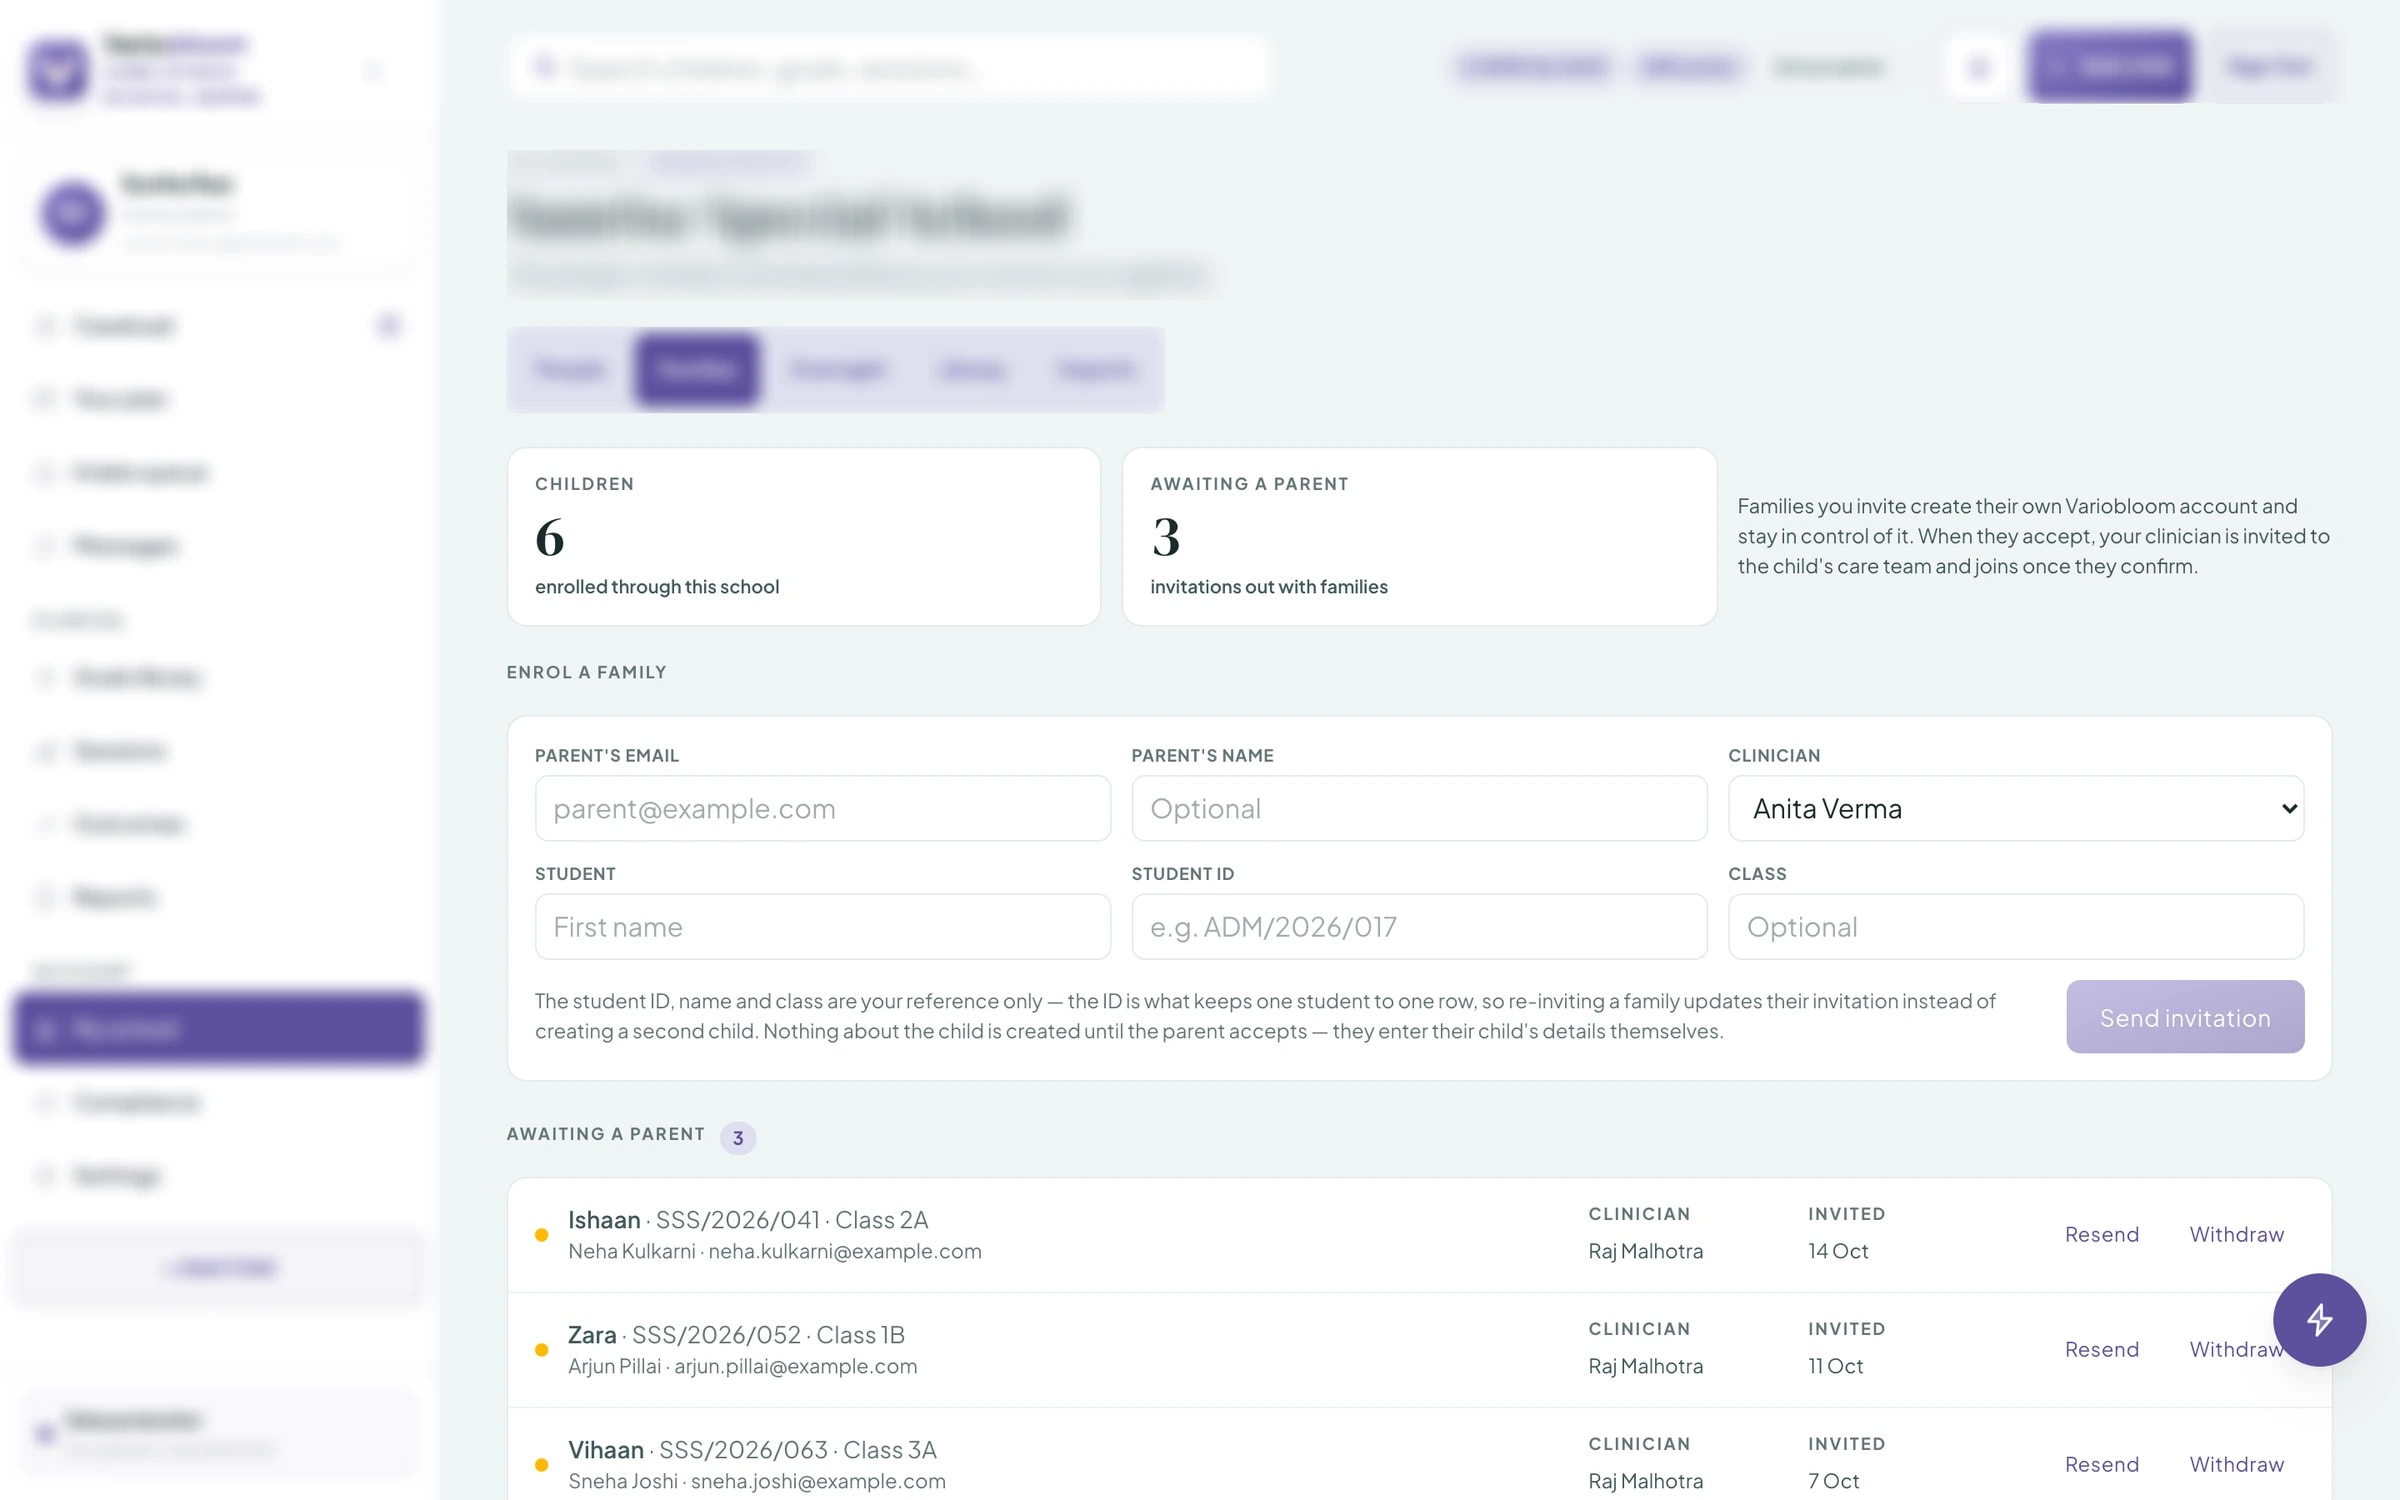Click the student name Vihaan
The width and height of the screenshot is (2400, 1500).
[606, 1450]
